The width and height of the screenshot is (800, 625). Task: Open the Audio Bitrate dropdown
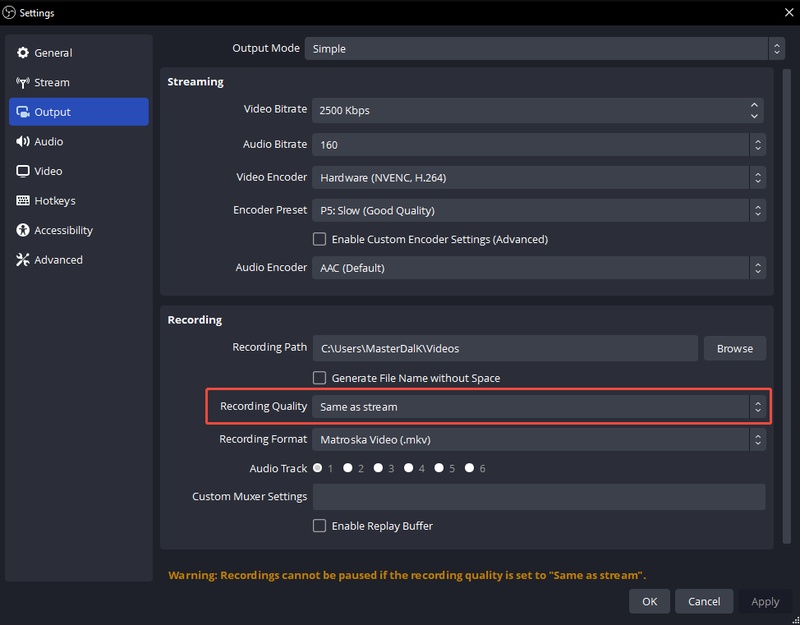[x=539, y=145]
